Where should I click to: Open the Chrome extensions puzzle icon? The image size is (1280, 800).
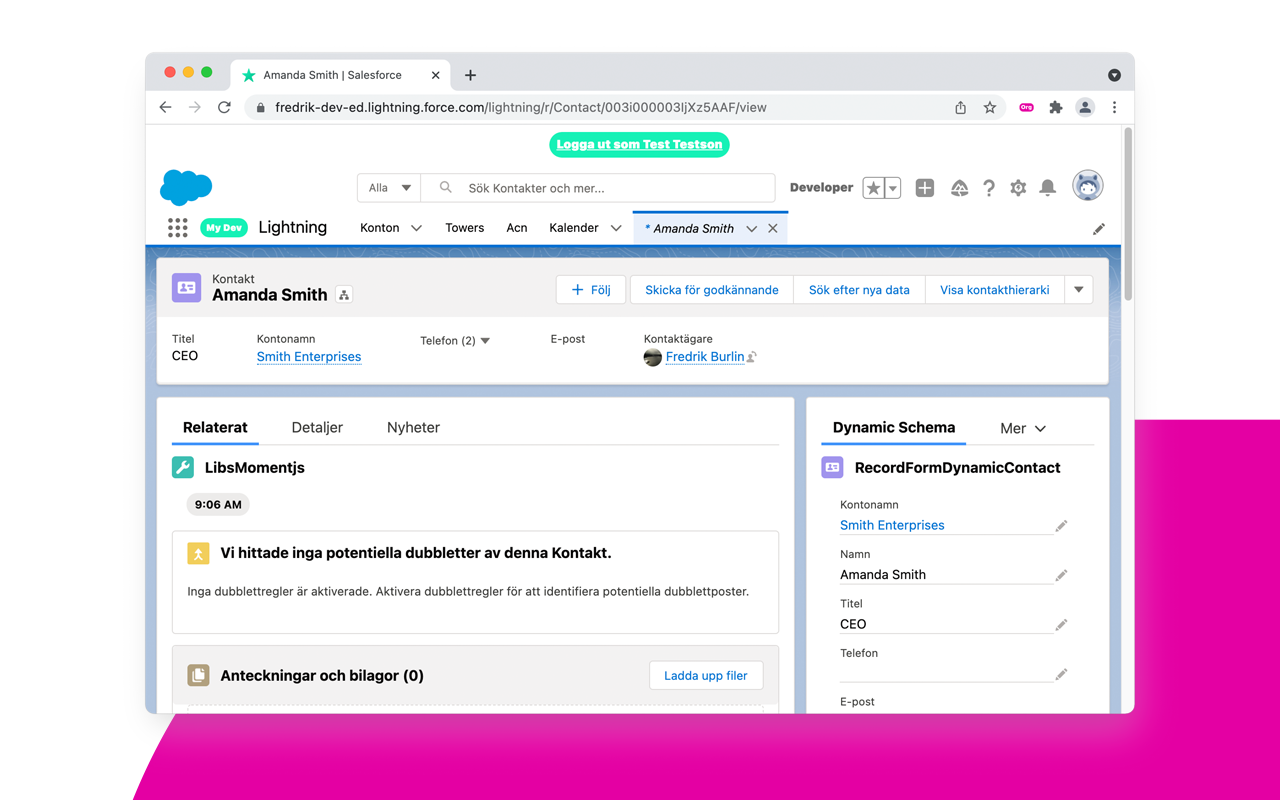click(x=1055, y=107)
